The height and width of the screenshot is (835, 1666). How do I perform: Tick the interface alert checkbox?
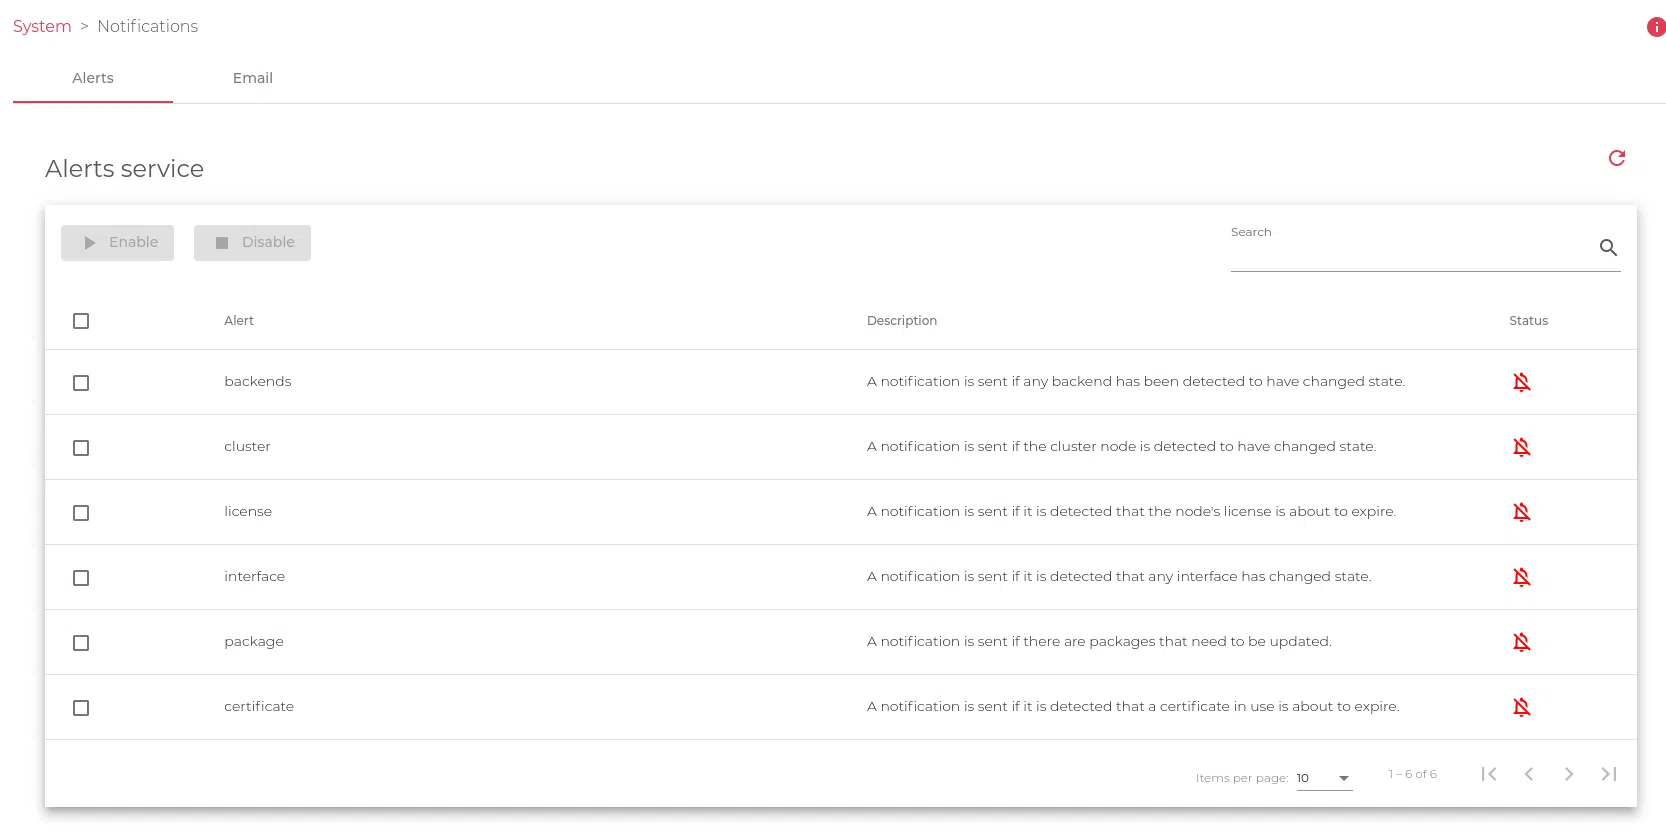click(x=81, y=578)
